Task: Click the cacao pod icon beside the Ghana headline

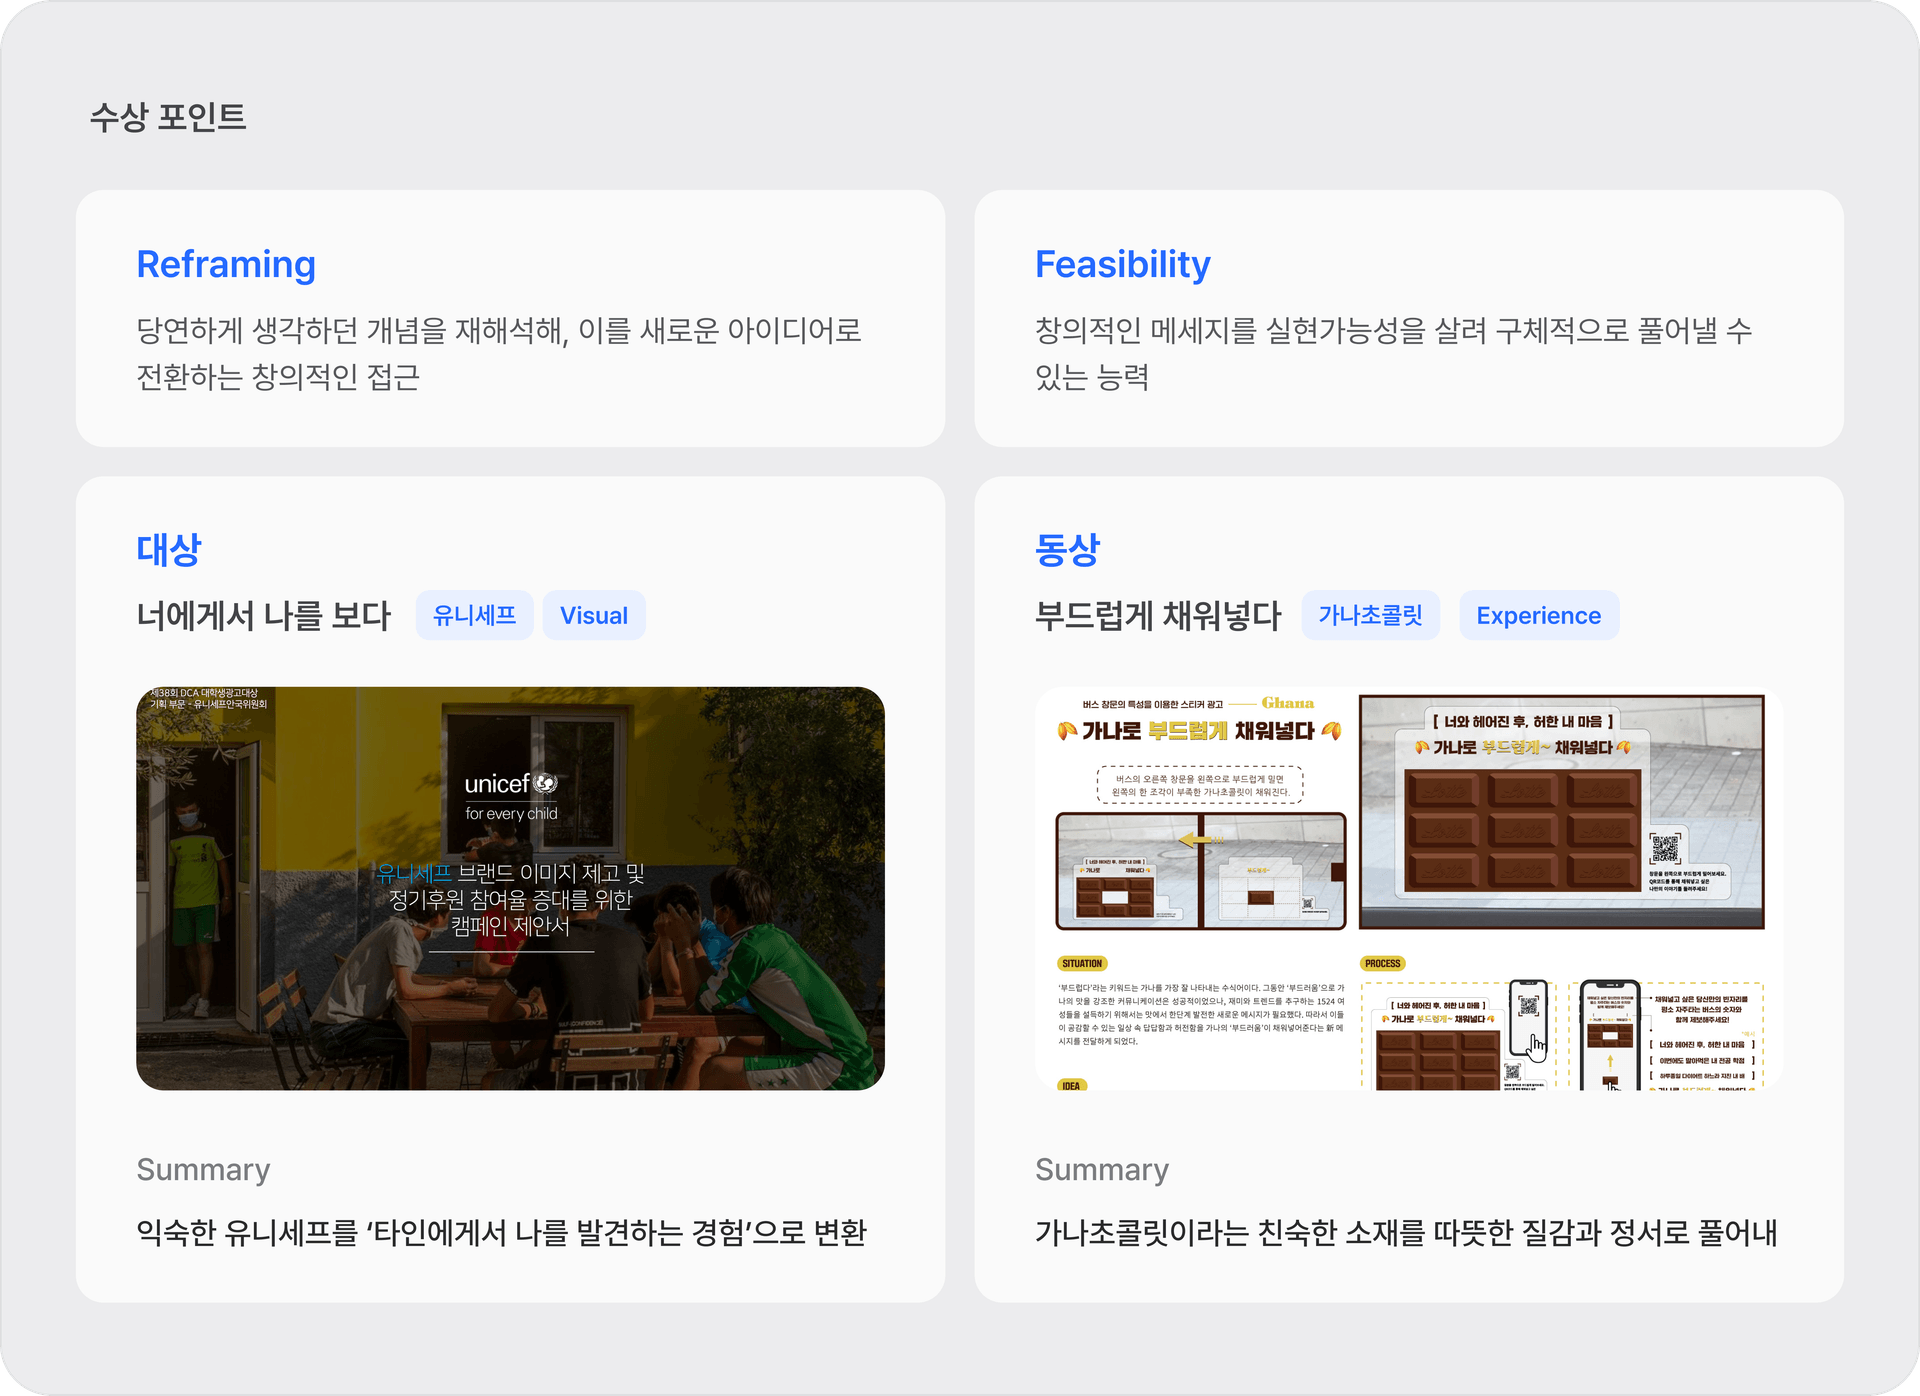Action: tap(1066, 731)
